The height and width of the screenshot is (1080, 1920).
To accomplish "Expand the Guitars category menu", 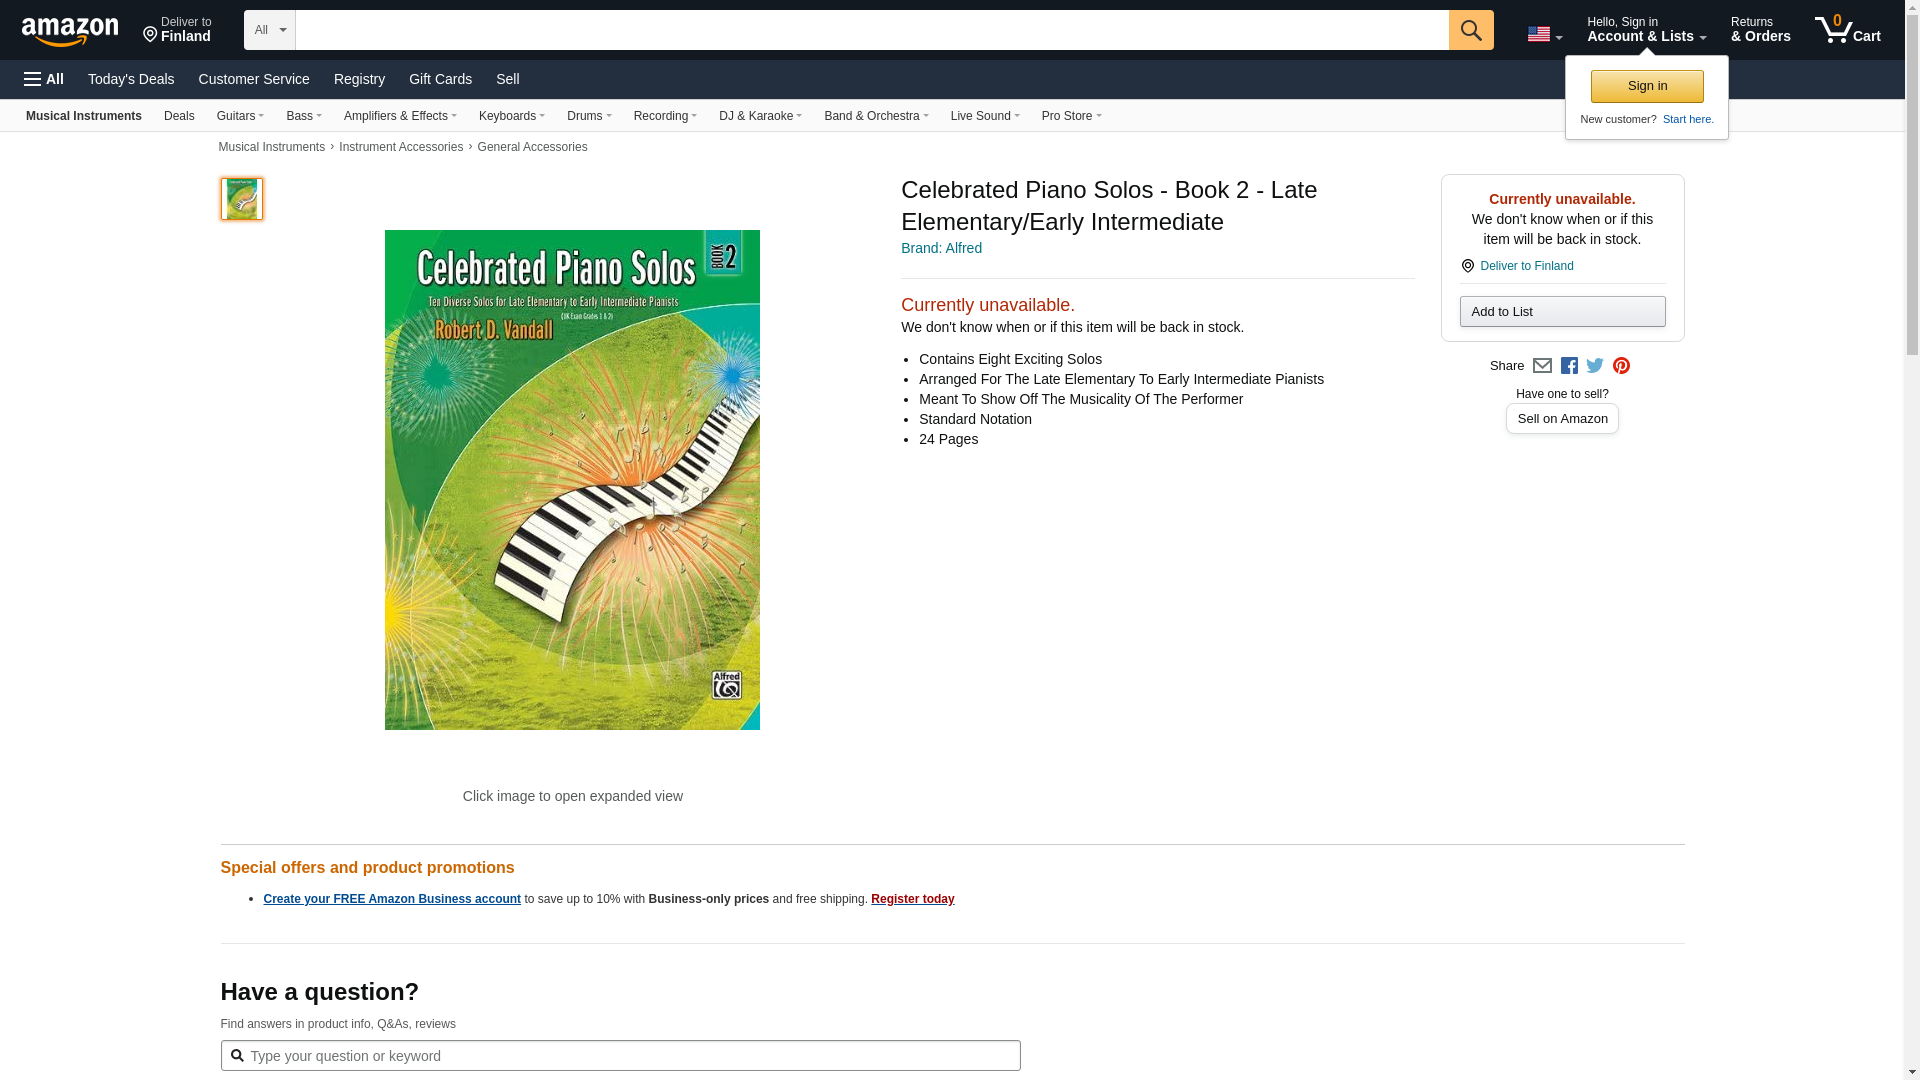I will pyautogui.click(x=240, y=116).
